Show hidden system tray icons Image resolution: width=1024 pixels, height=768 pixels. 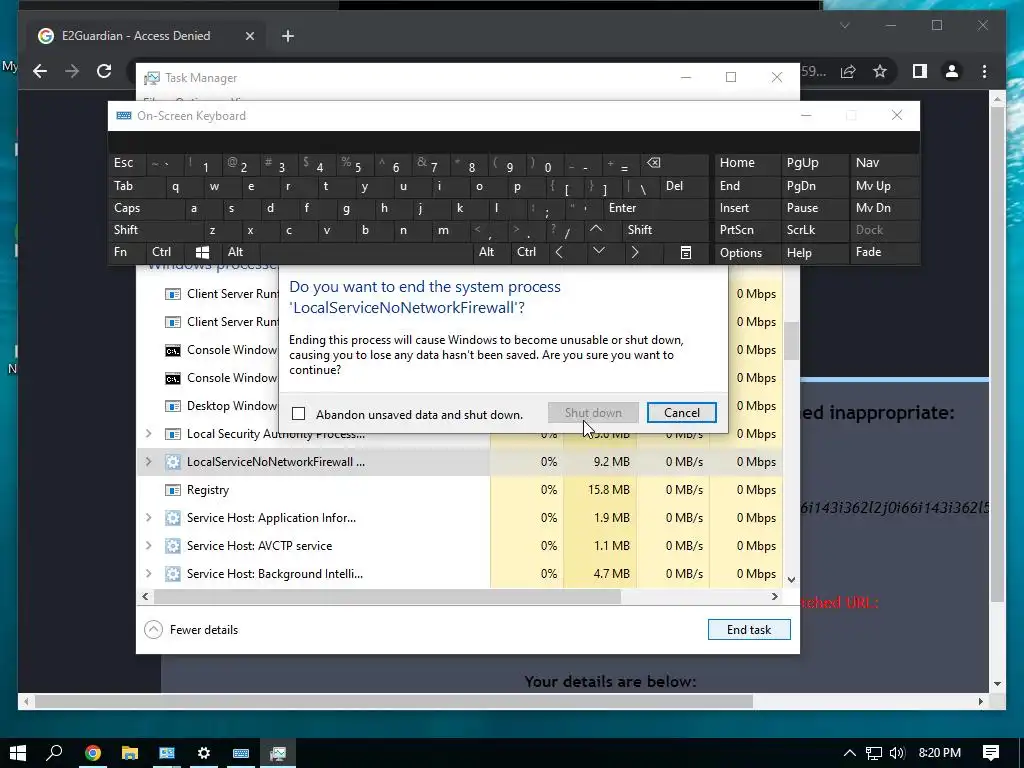(850, 753)
